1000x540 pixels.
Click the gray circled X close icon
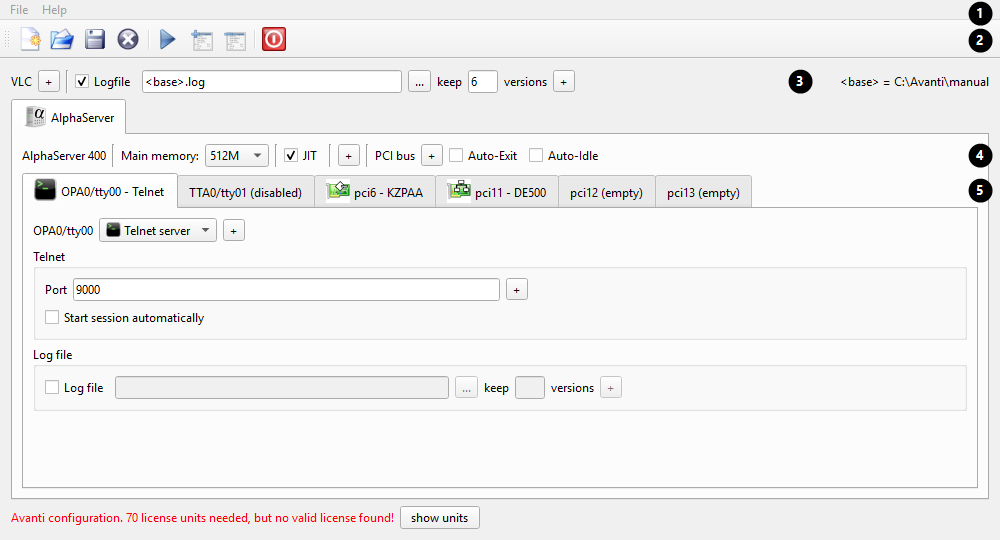(128, 40)
